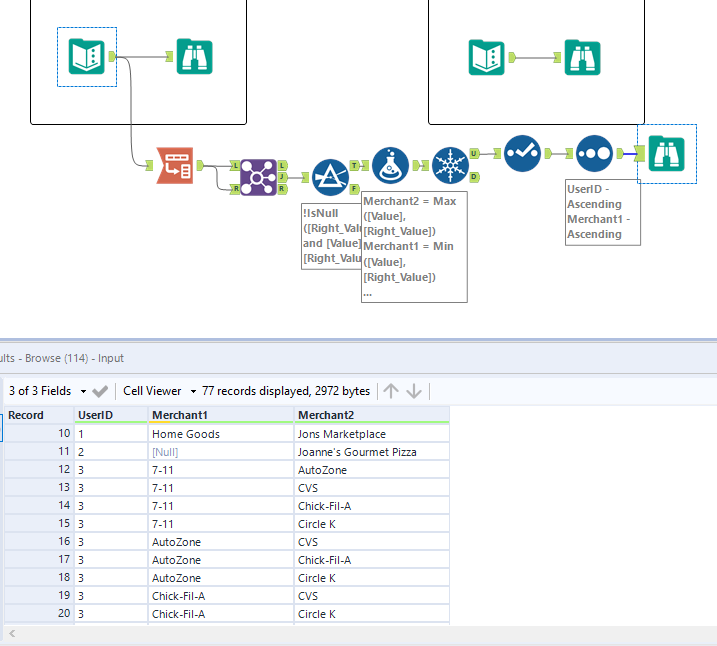
Task: Select the Home Goods cell
Action: (x=221, y=434)
